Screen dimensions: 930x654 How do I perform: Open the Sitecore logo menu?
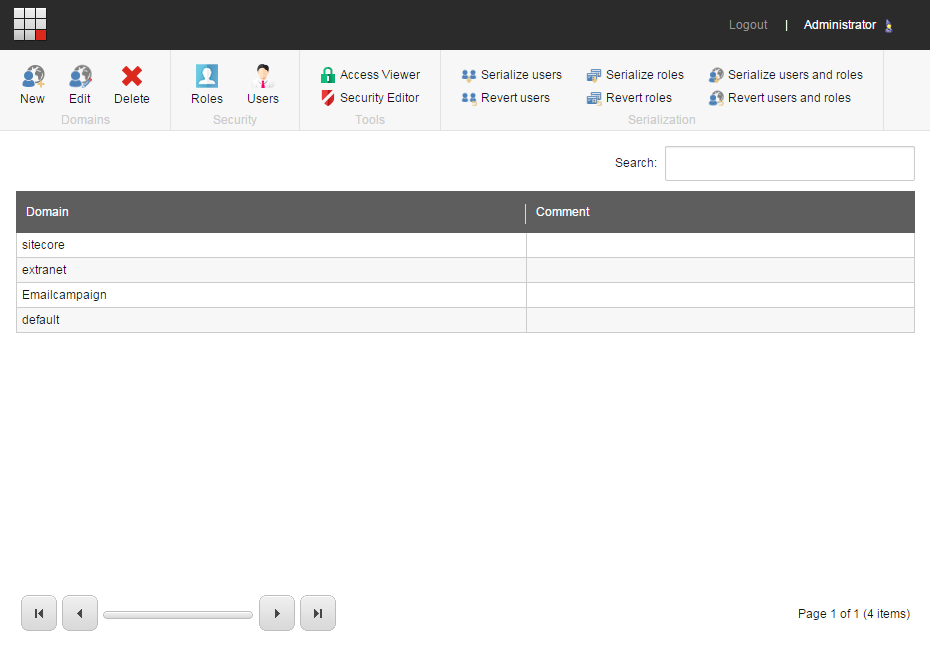coord(29,24)
